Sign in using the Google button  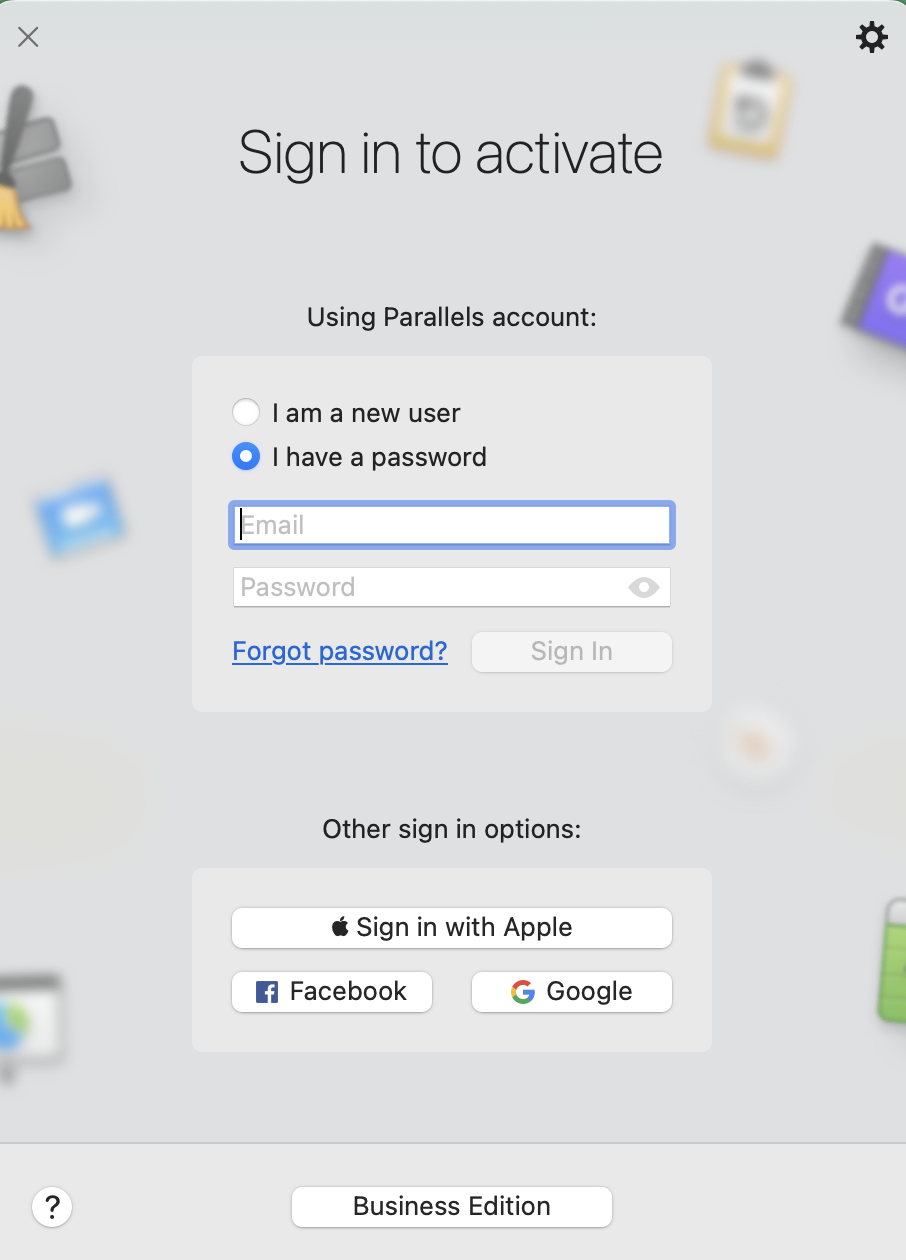(x=572, y=992)
